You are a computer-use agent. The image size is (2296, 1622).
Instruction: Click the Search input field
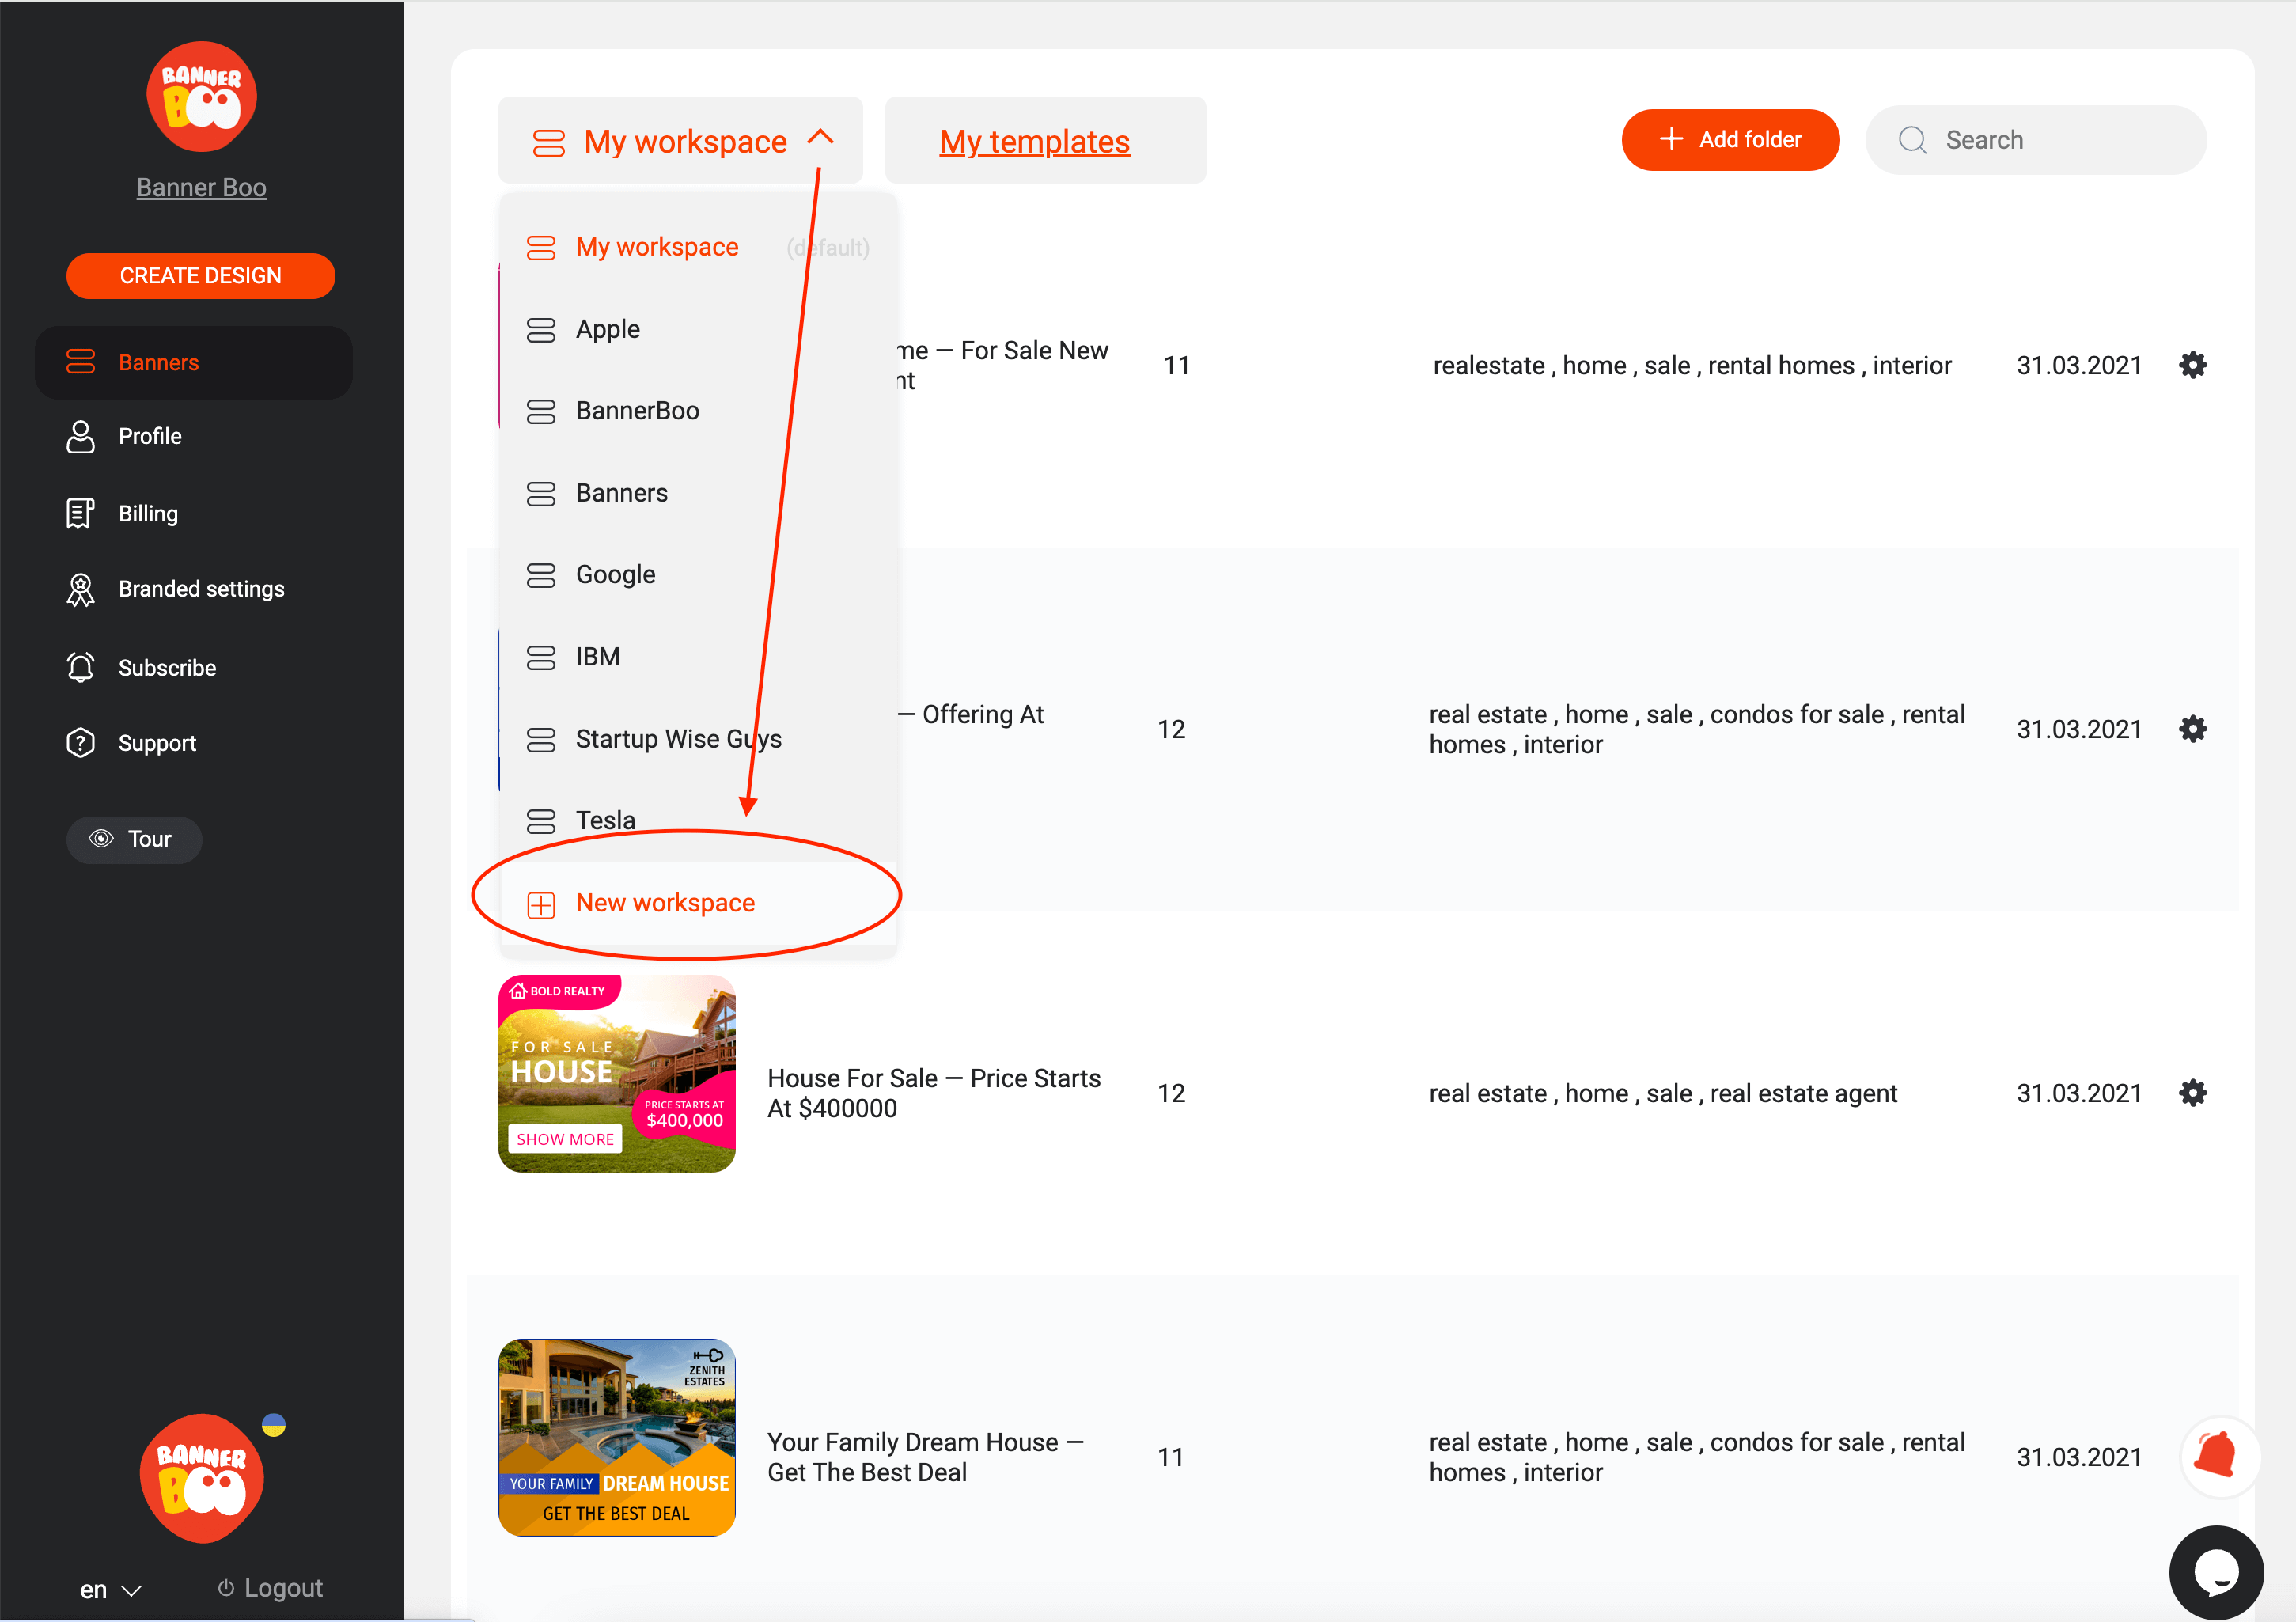pos(2035,140)
